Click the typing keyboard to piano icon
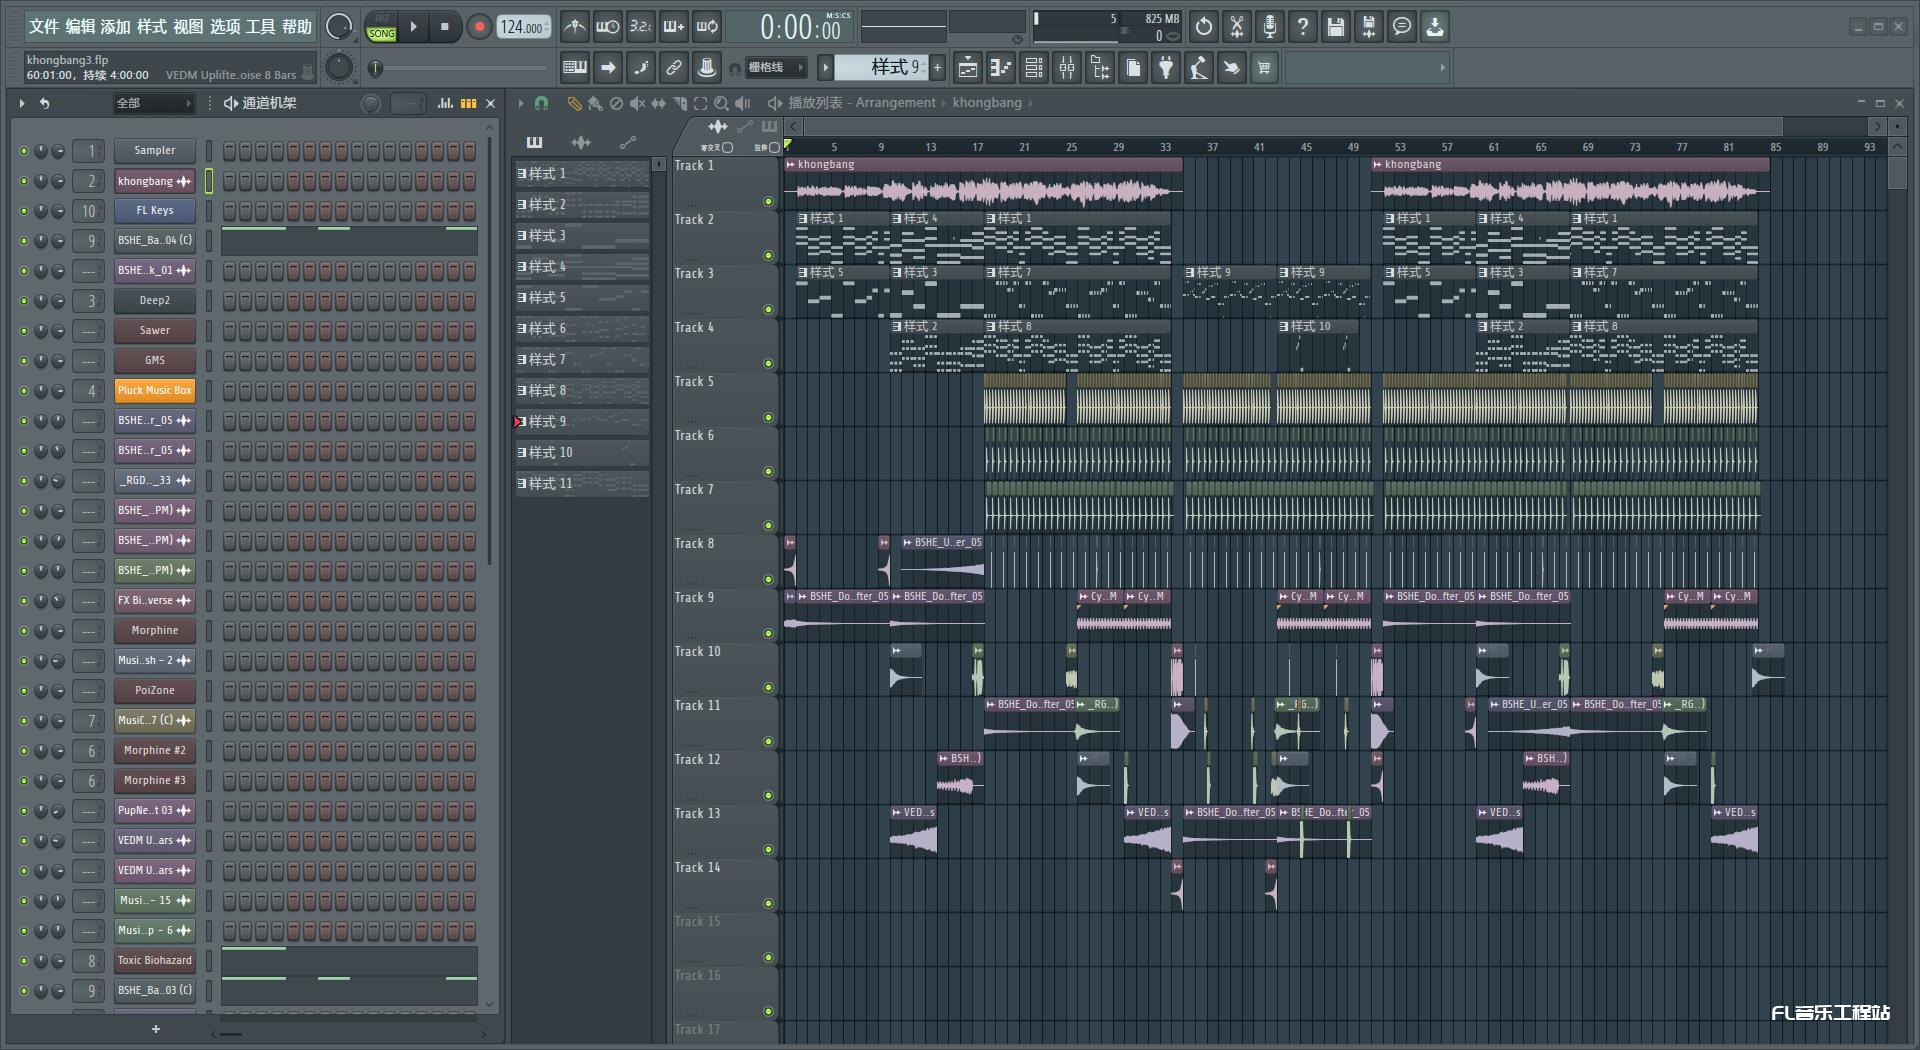The height and width of the screenshot is (1050, 1920). click(575, 68)
